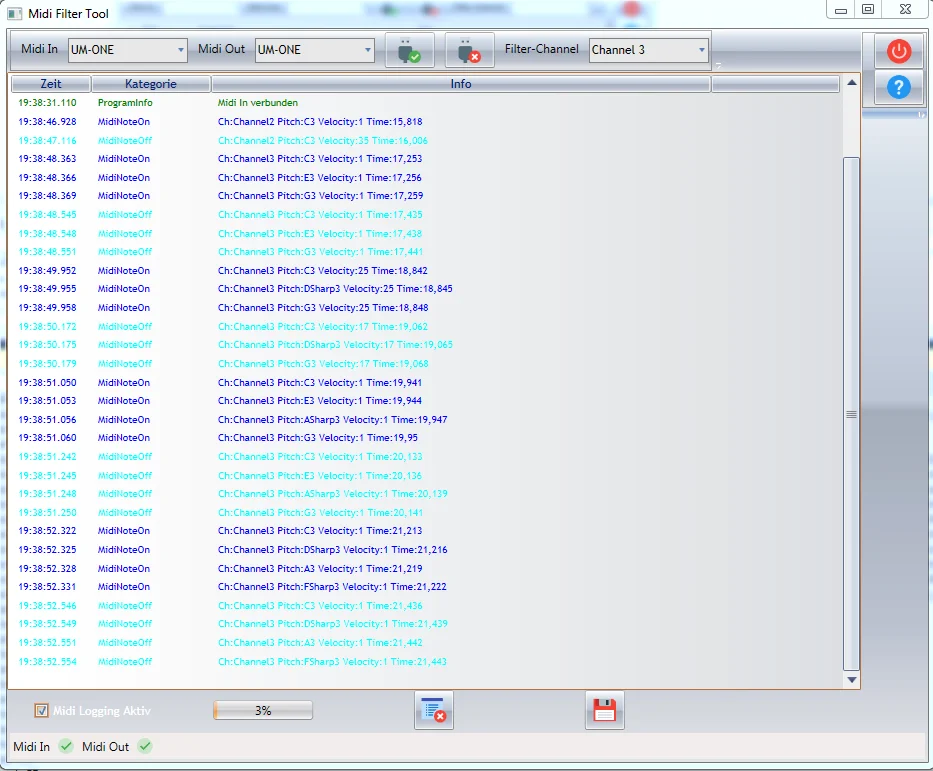Click 'Pitch:E3 Velocity:1 Time:17,256' entry
The width and height of the screenshot is (933, 771).
pos(425,177)
